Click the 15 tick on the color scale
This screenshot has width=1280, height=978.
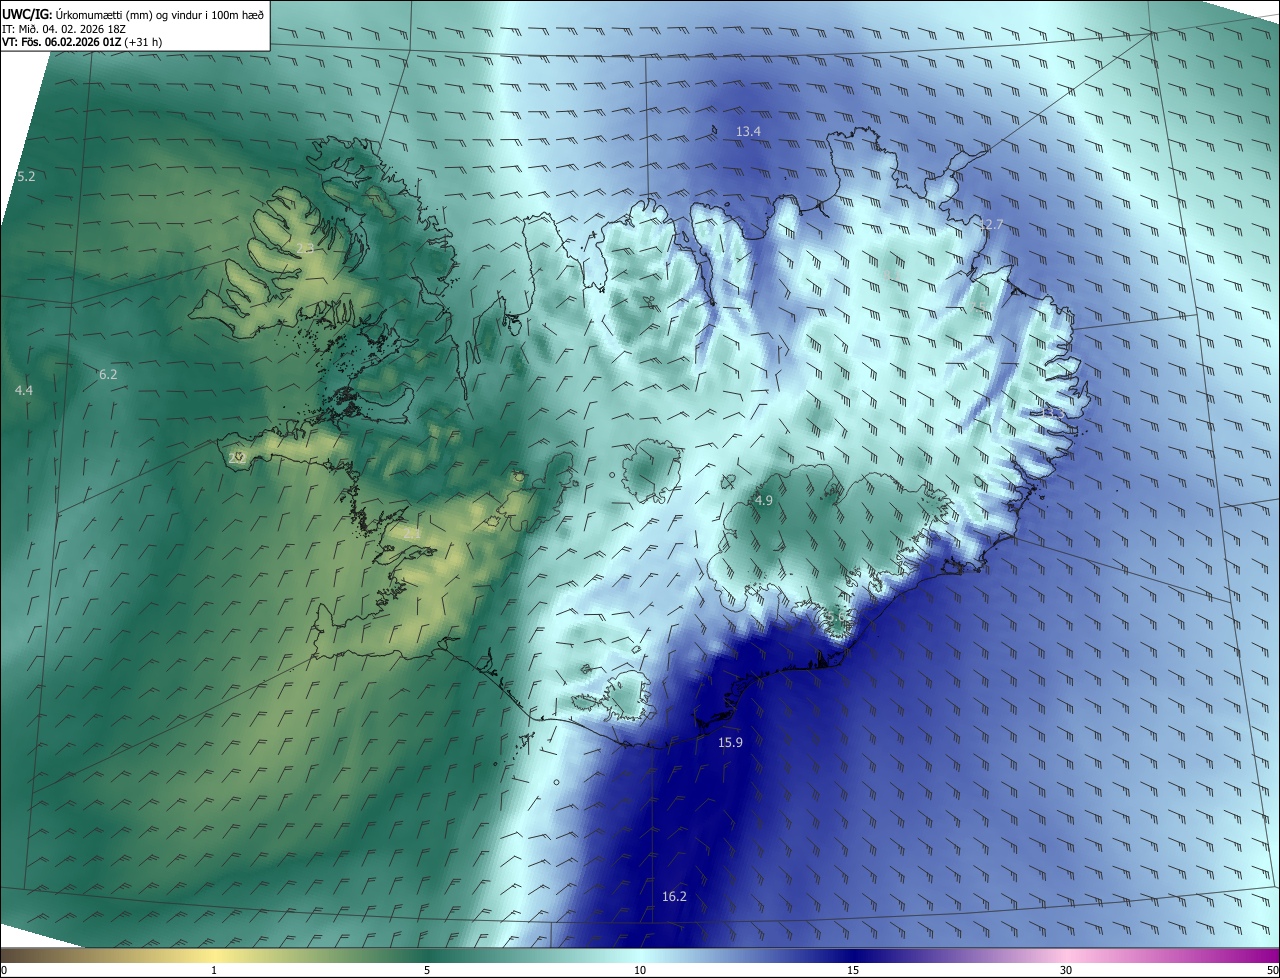pos(853,970)
